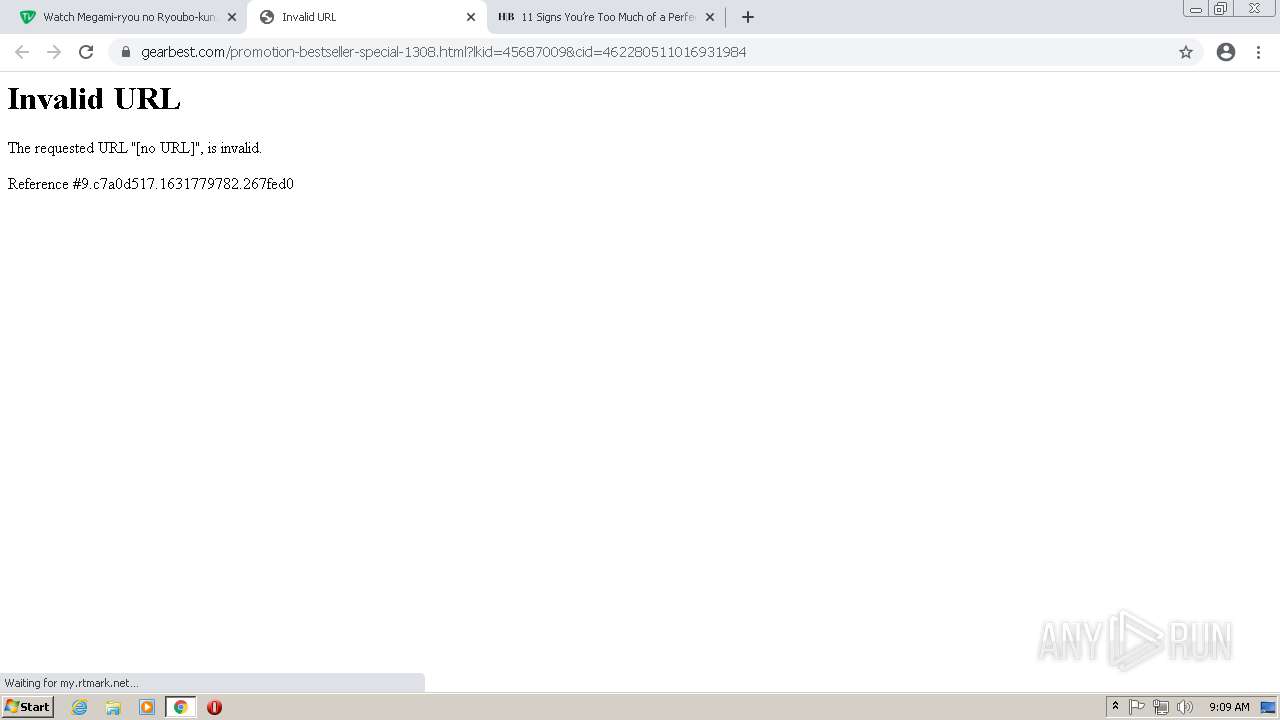Image resolution: width=1280 pixels, height=720 pixels.
Task: Open a new browser tab
Action: pos(748,17)
